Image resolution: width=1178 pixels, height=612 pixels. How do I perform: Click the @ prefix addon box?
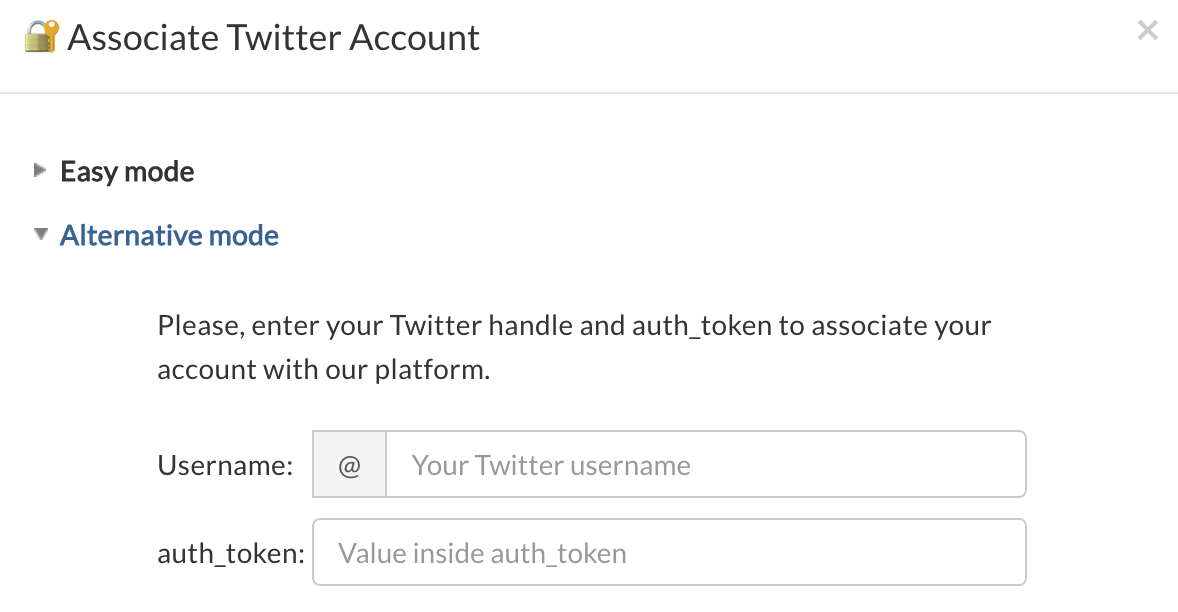tap(349, 464)
